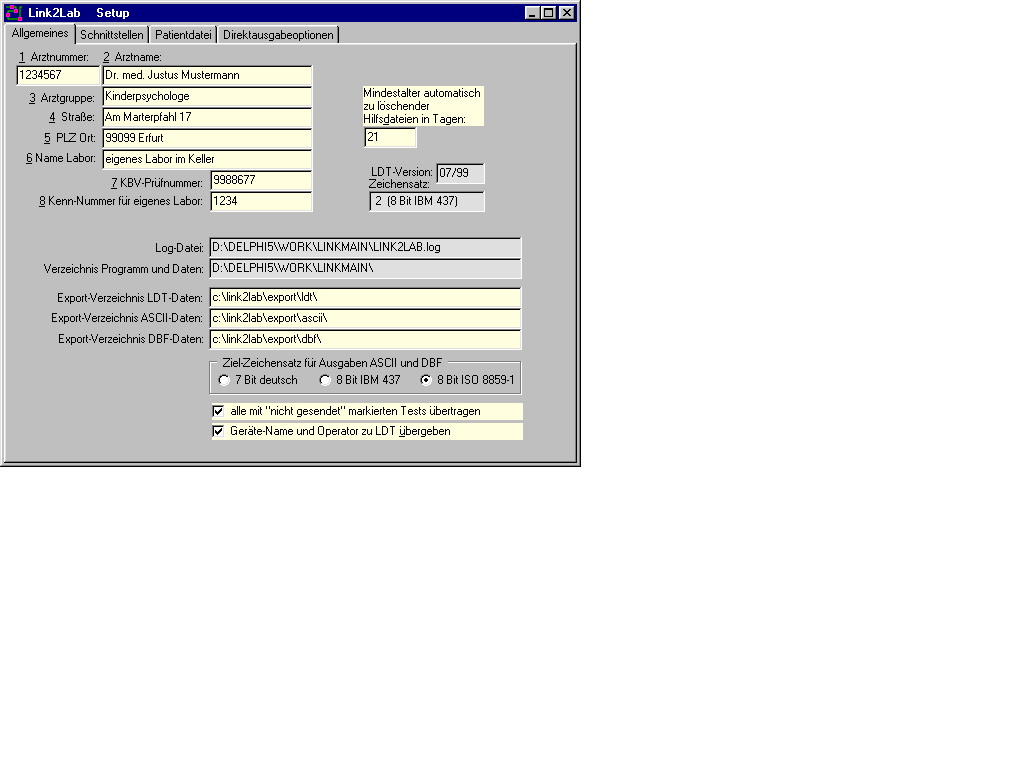Select the 8 Bit ISO 8859-1 option
Image resolution: width=1024 pixels, height=768 pixels.
426,380
